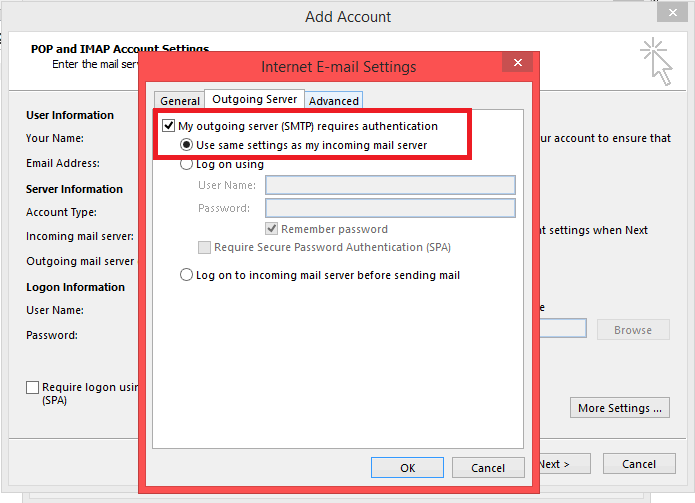The width and height of the screenshot is (695, 503).
Task: Choose the Log on using option
Action: click(x=187, y=164)
